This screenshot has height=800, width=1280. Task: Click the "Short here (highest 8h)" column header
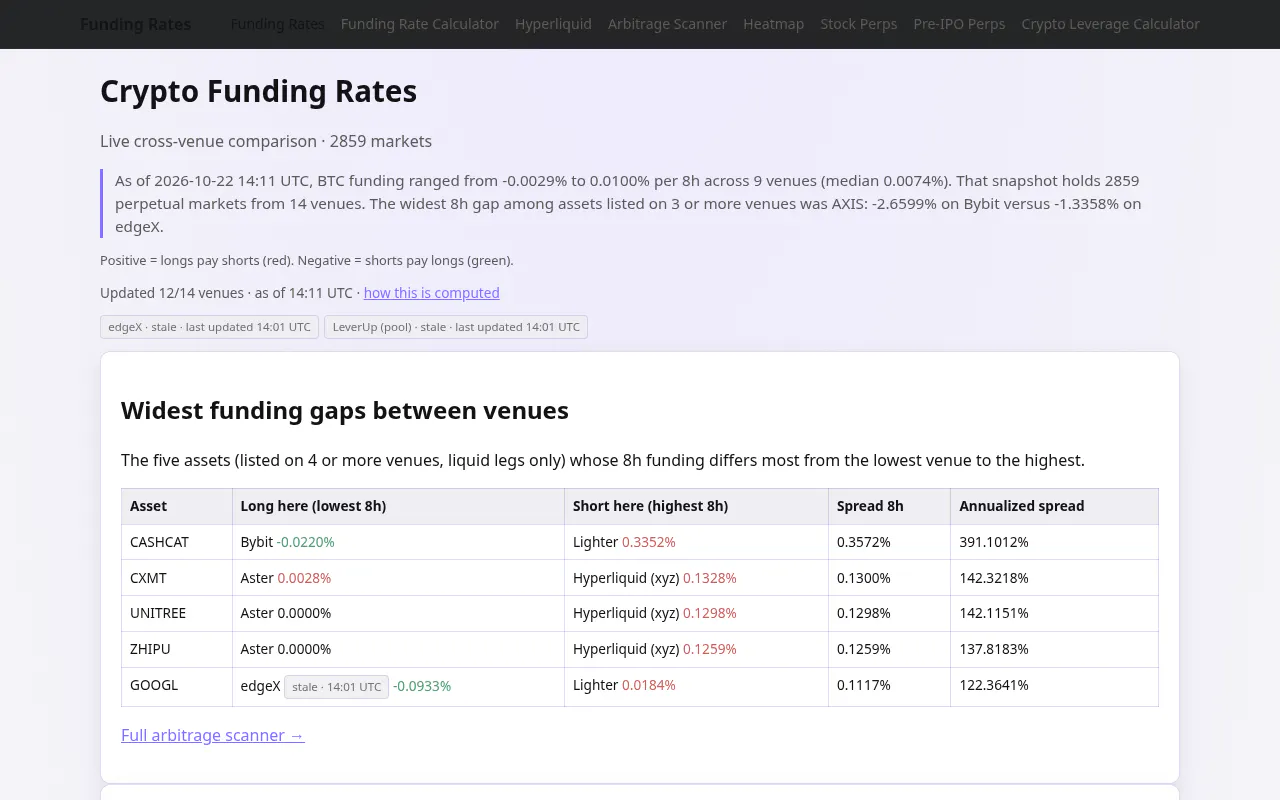(x=696, y=506)
